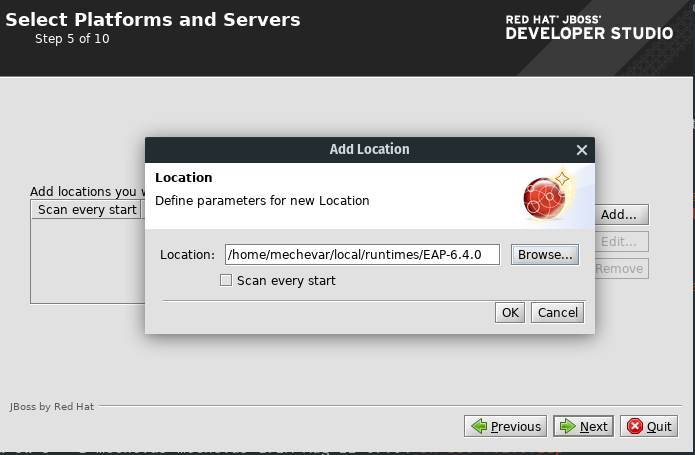This screenshot has height=455, width=695.
Task: Proceed with the Next button
Action: pos(583,426)
